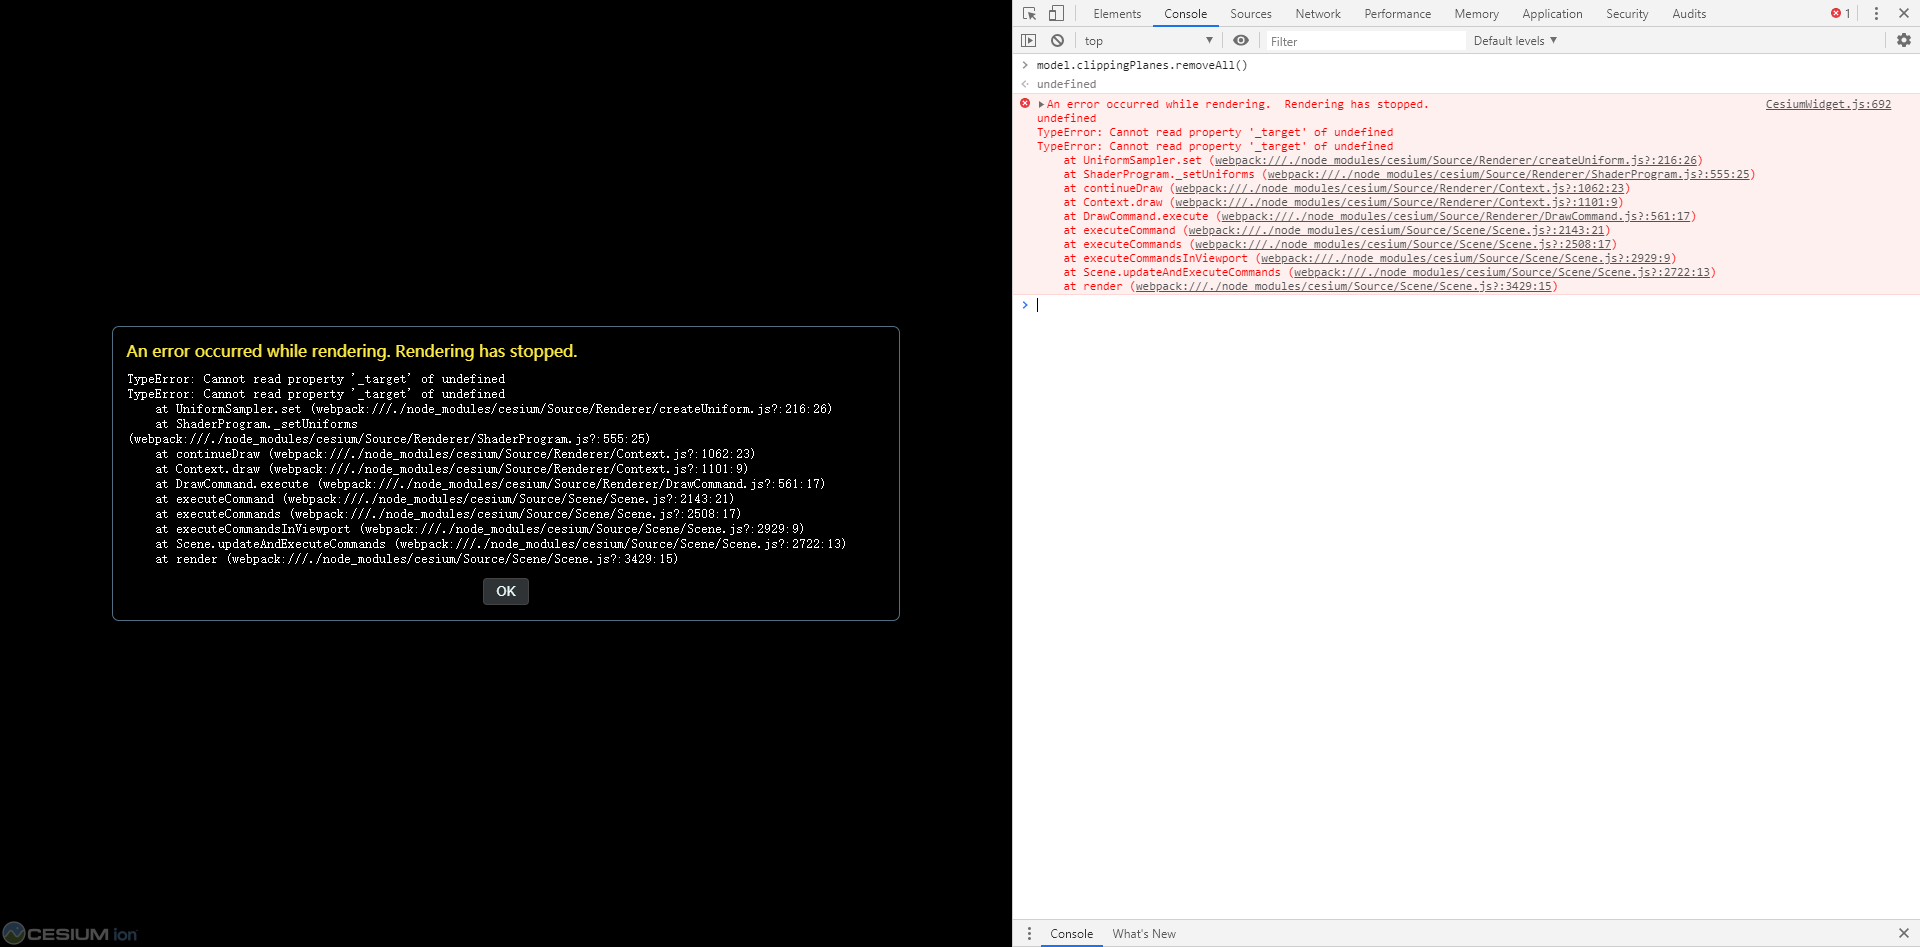Open DrawCommand.js:561:17 stack trace link
1920x947 pixels.
click(1454, 216)
